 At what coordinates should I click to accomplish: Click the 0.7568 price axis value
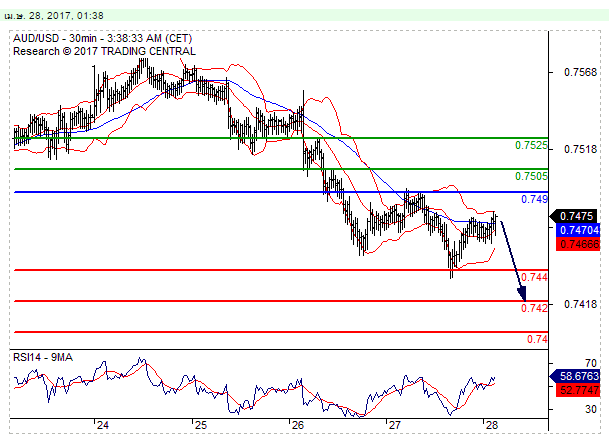580,72
